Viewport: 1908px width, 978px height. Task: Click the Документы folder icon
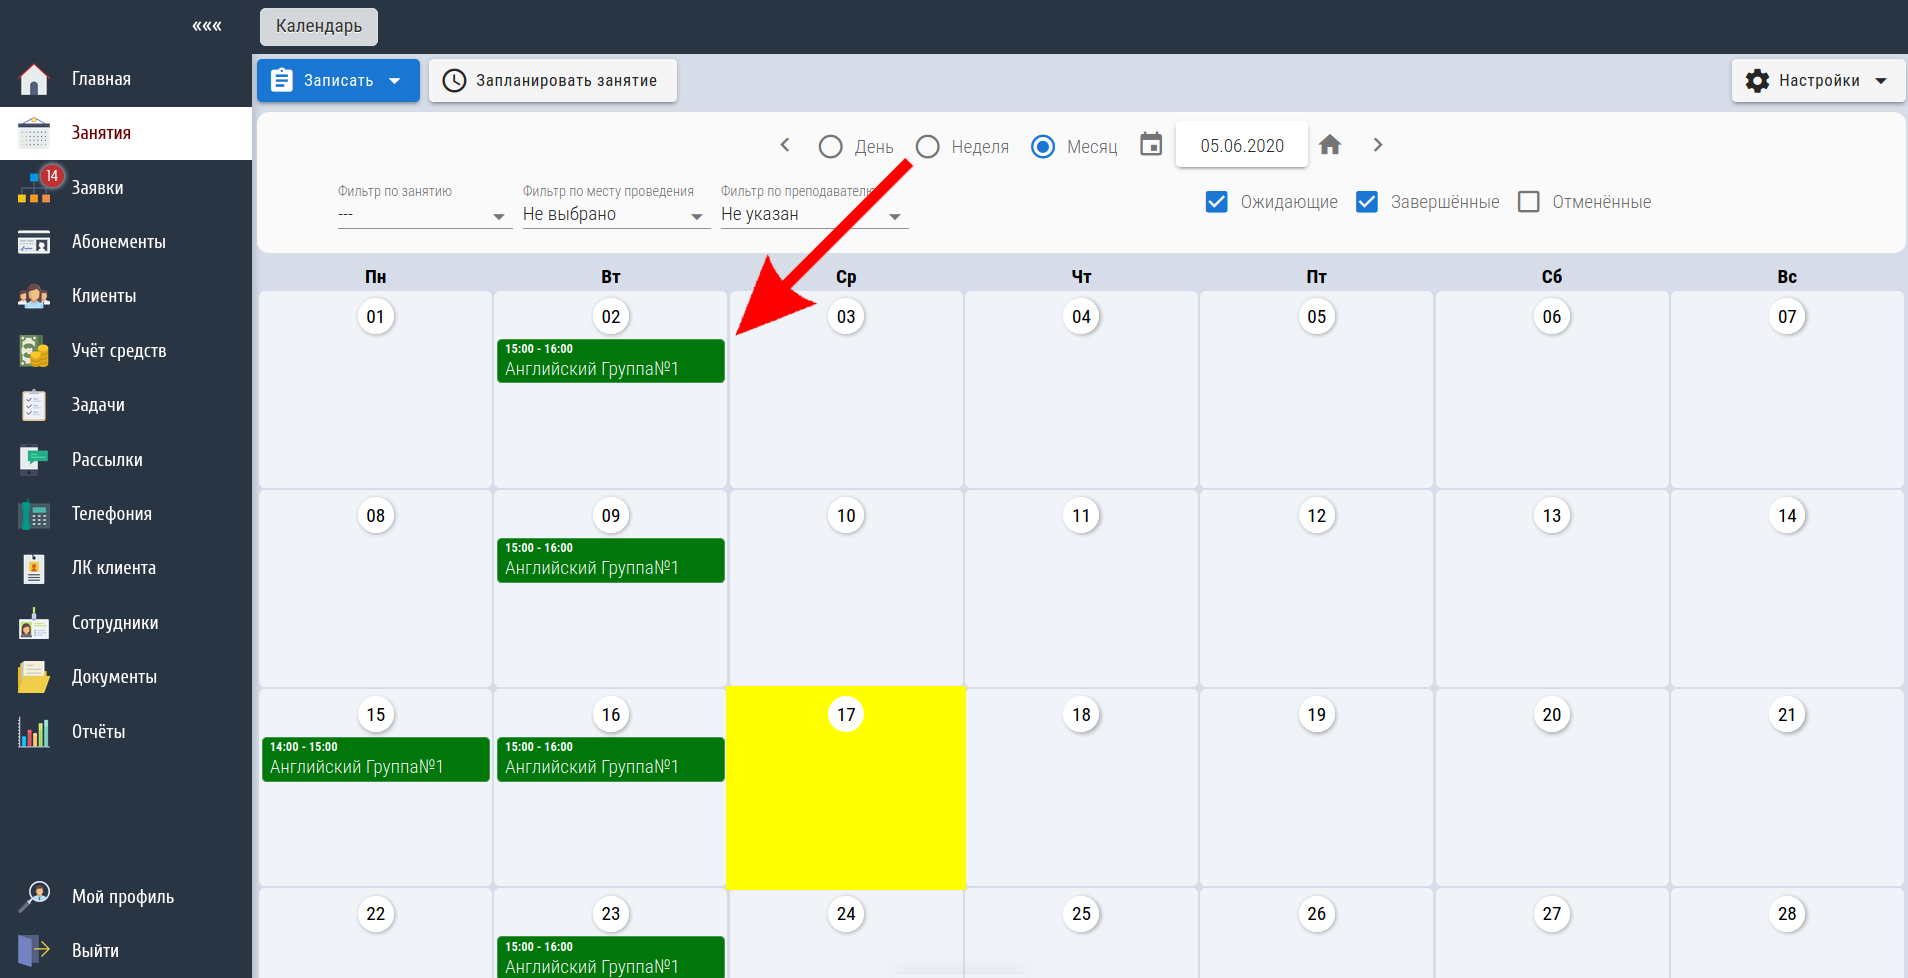[34, 677]
